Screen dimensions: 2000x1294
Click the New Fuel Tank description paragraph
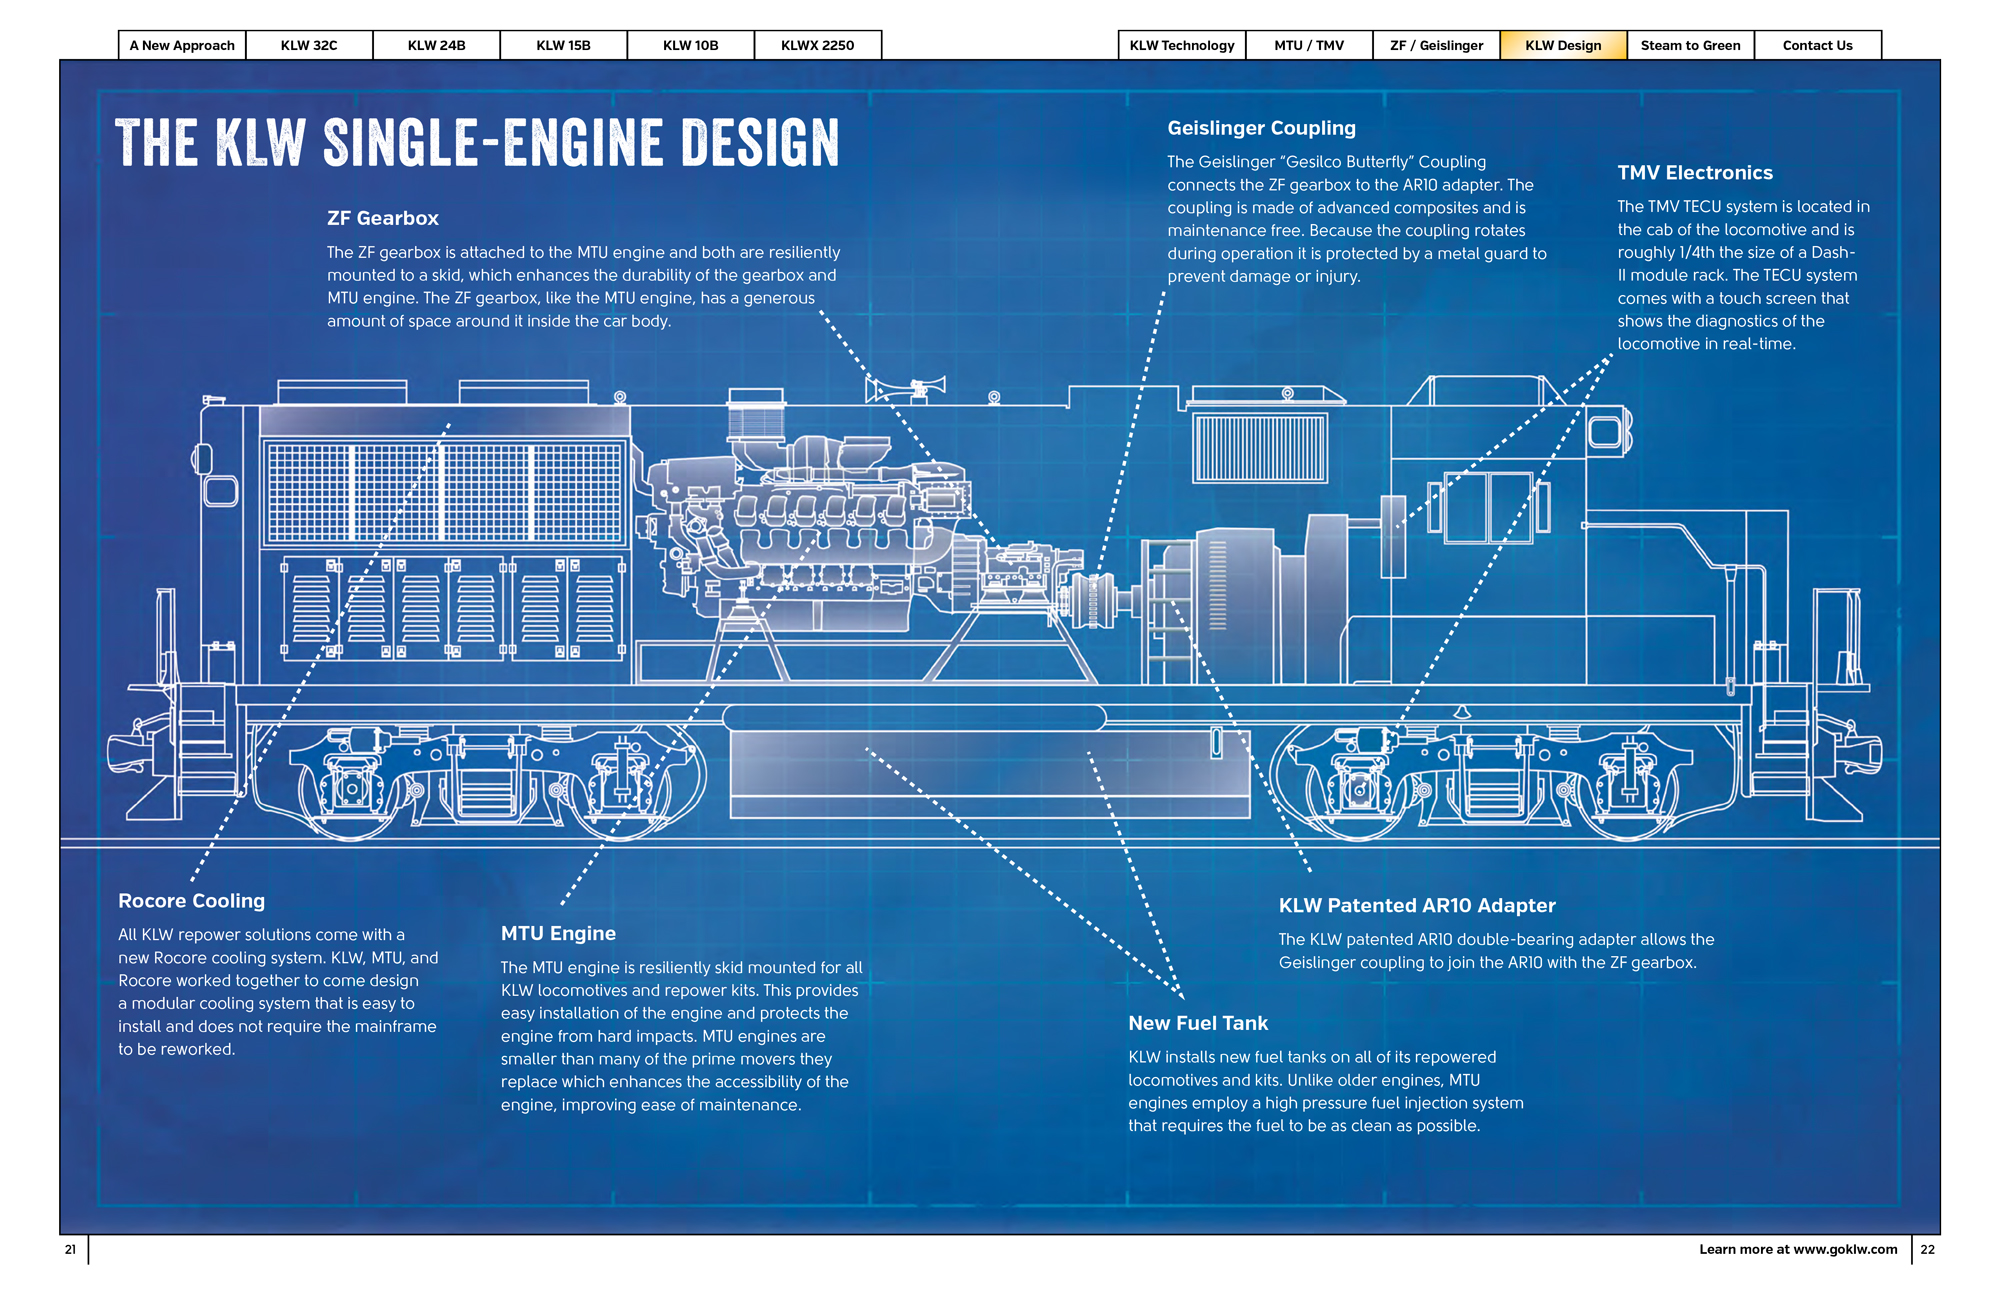point(1326,1091)
